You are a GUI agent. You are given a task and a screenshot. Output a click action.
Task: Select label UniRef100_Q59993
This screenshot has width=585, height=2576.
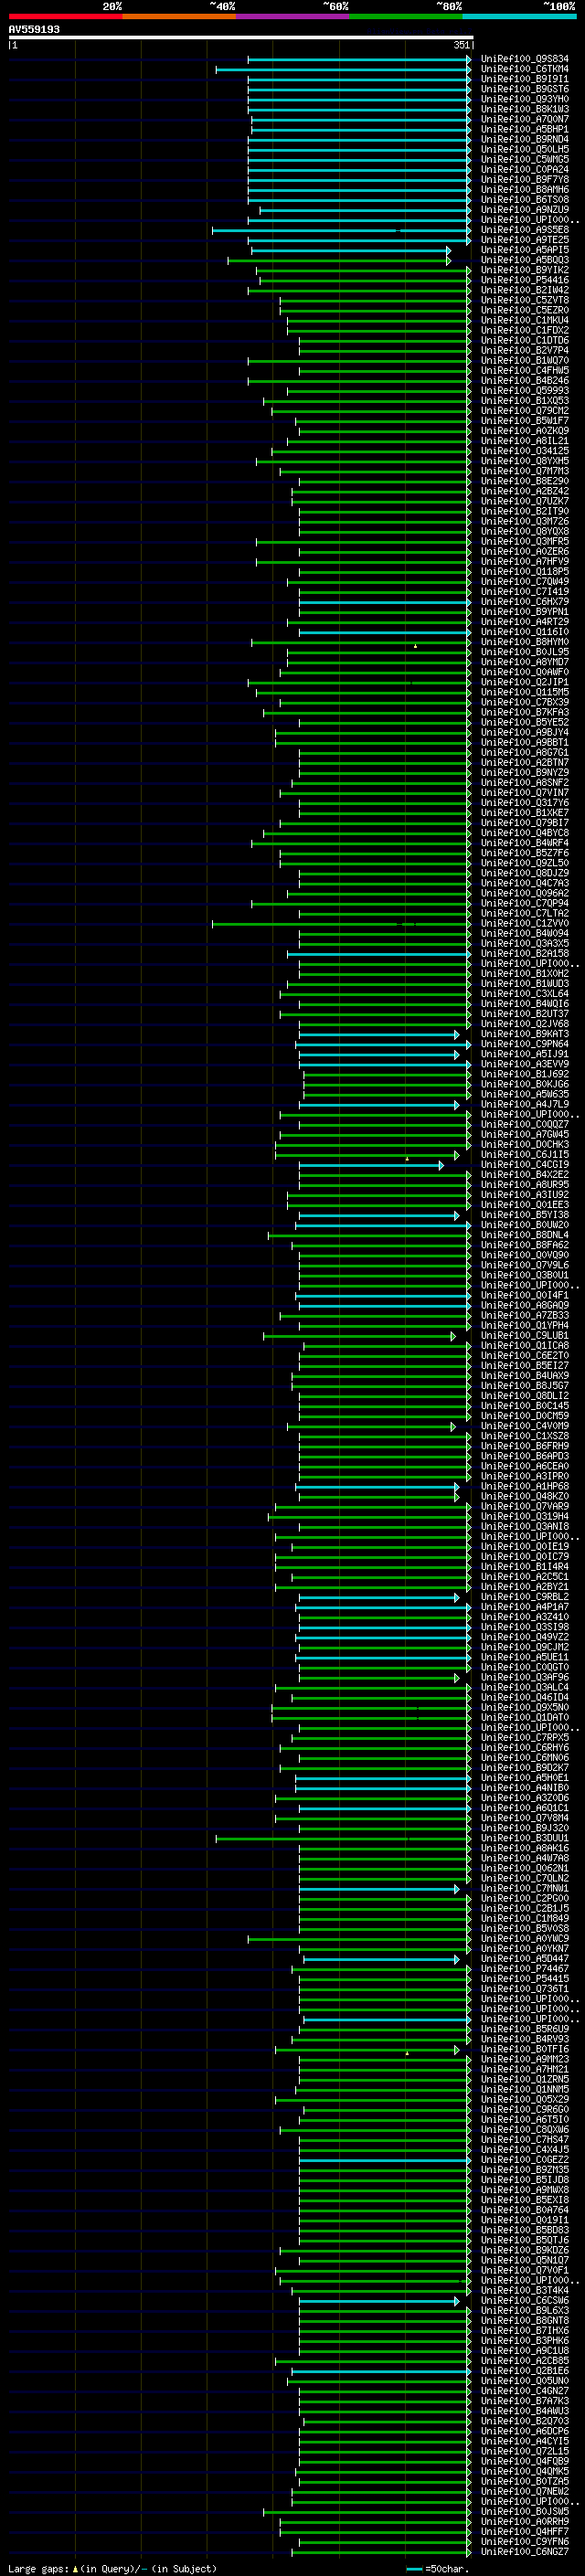[x=525, y=391]
